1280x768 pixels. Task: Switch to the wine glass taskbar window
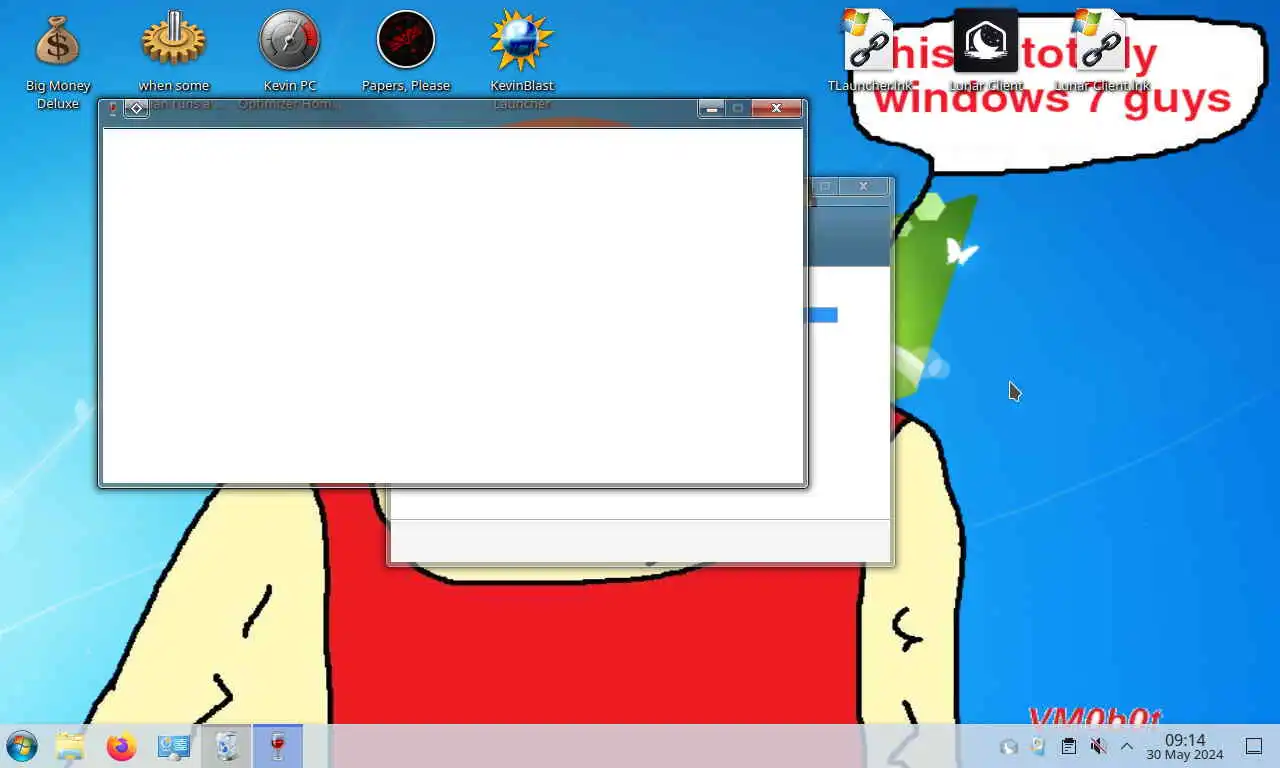[278, 746]
